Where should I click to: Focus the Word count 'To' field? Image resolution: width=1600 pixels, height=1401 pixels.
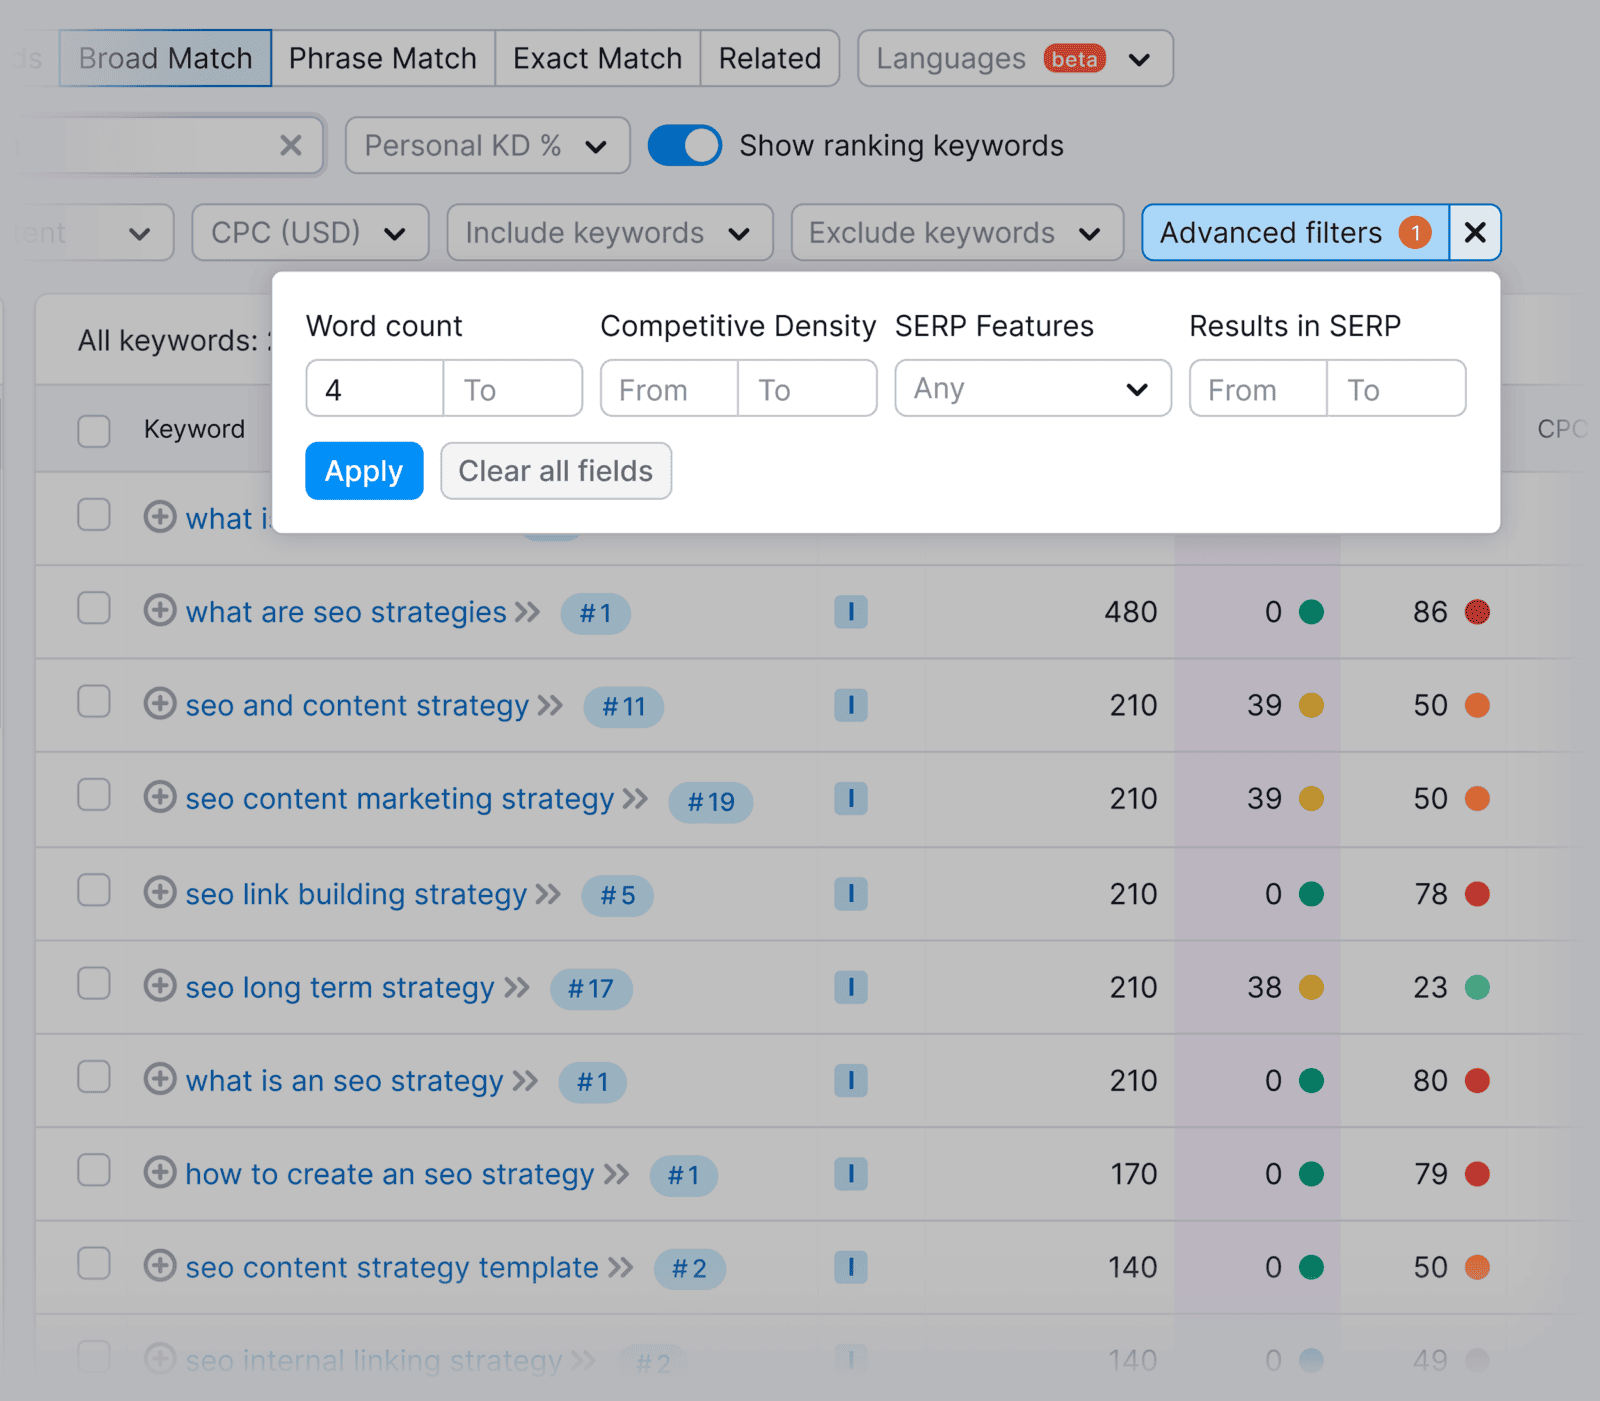pyautogui.click(x=513, y=389)
